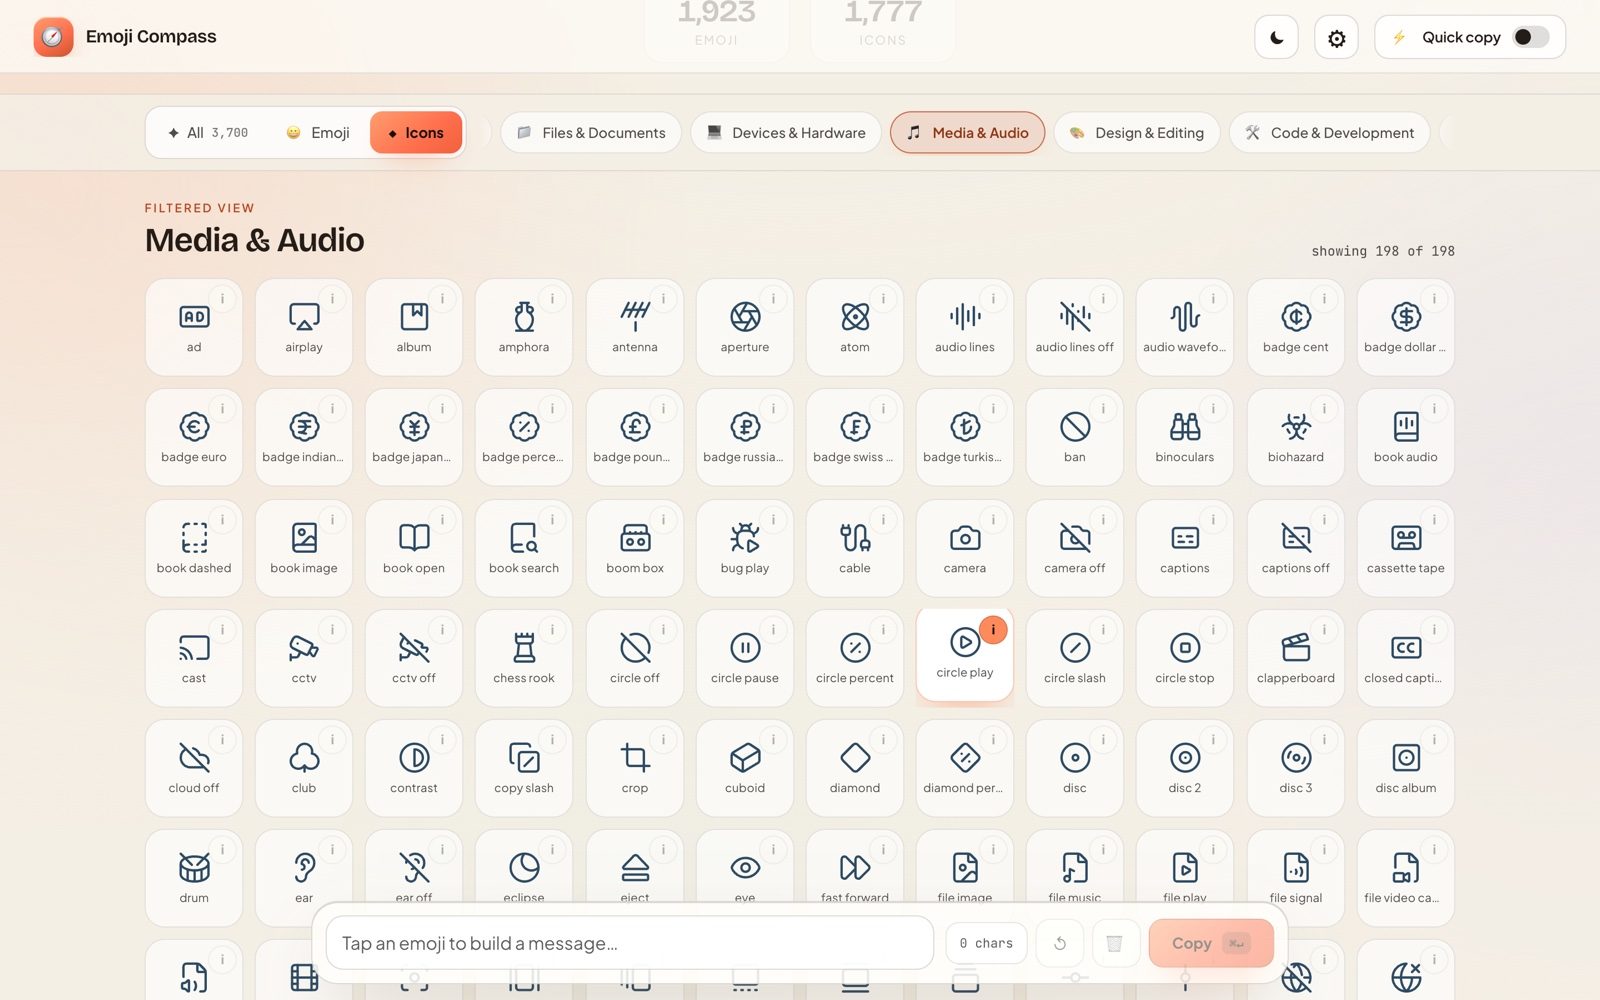This screenshot has width=1600, height=1000.
Task: Switch to dark mode with moon button
Action: click(1277, 38)
